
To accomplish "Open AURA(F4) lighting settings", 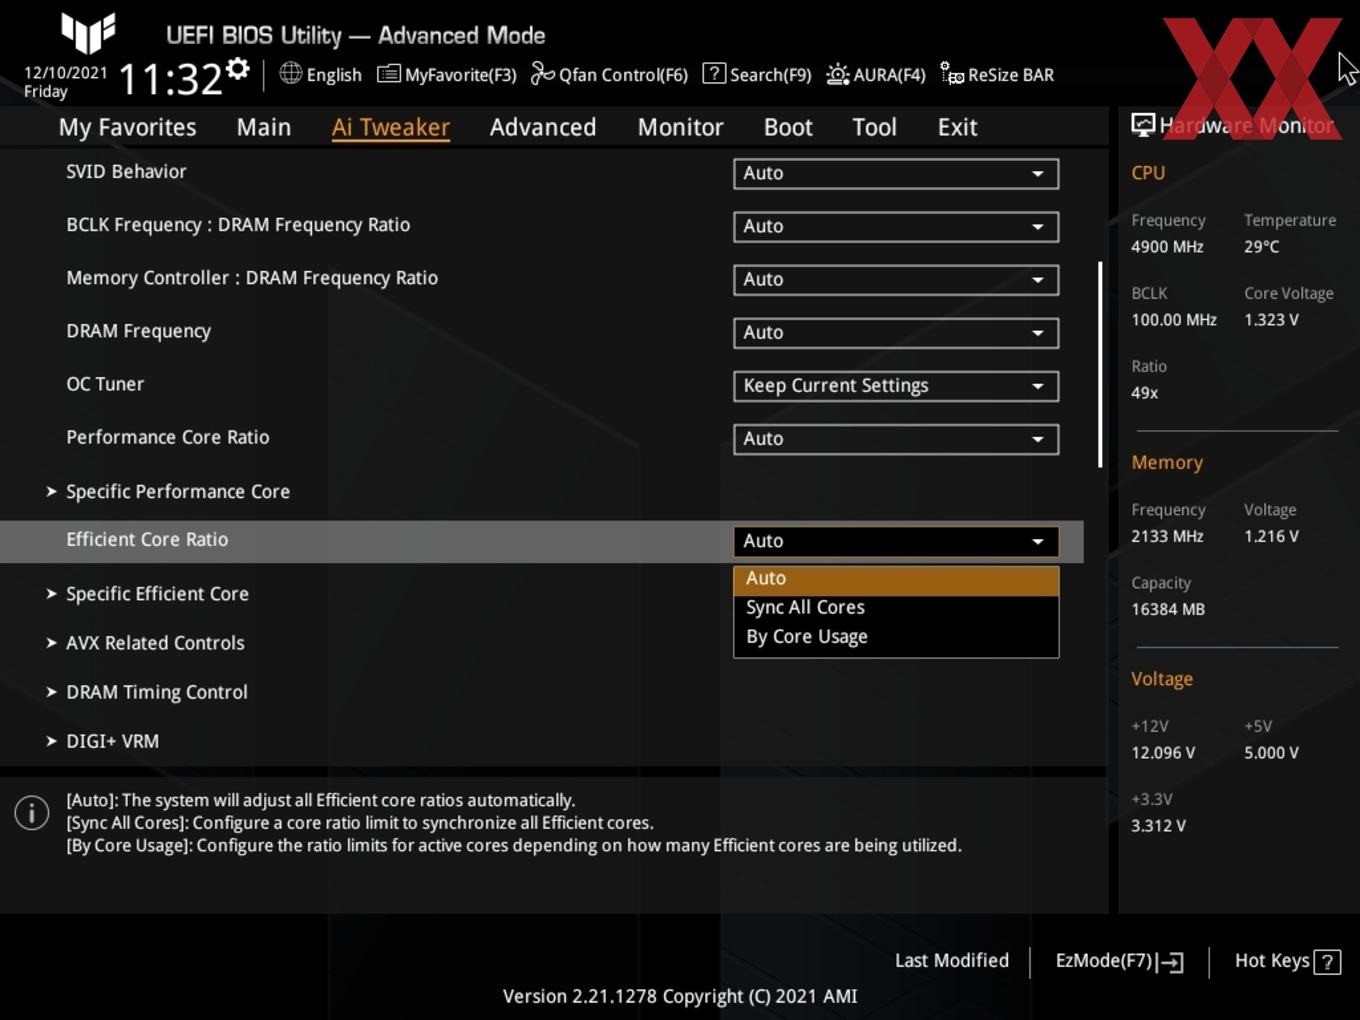I will point(876,74).
